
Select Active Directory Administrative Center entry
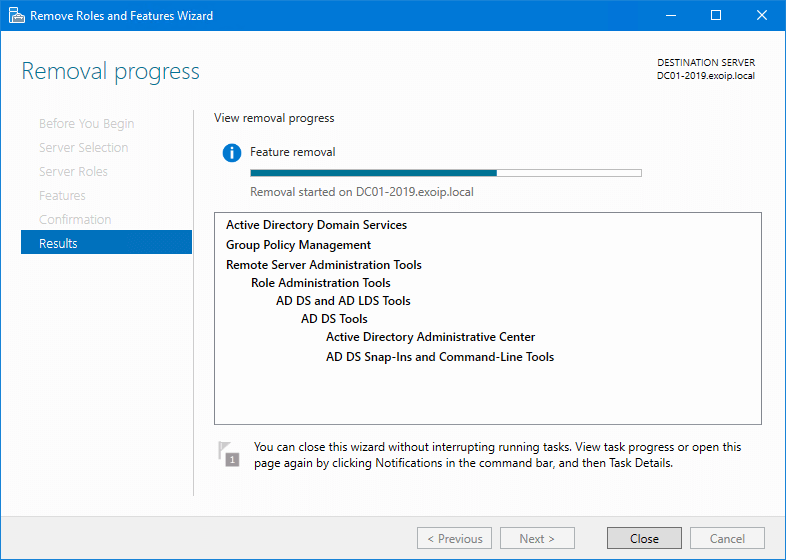pos(431,337)
